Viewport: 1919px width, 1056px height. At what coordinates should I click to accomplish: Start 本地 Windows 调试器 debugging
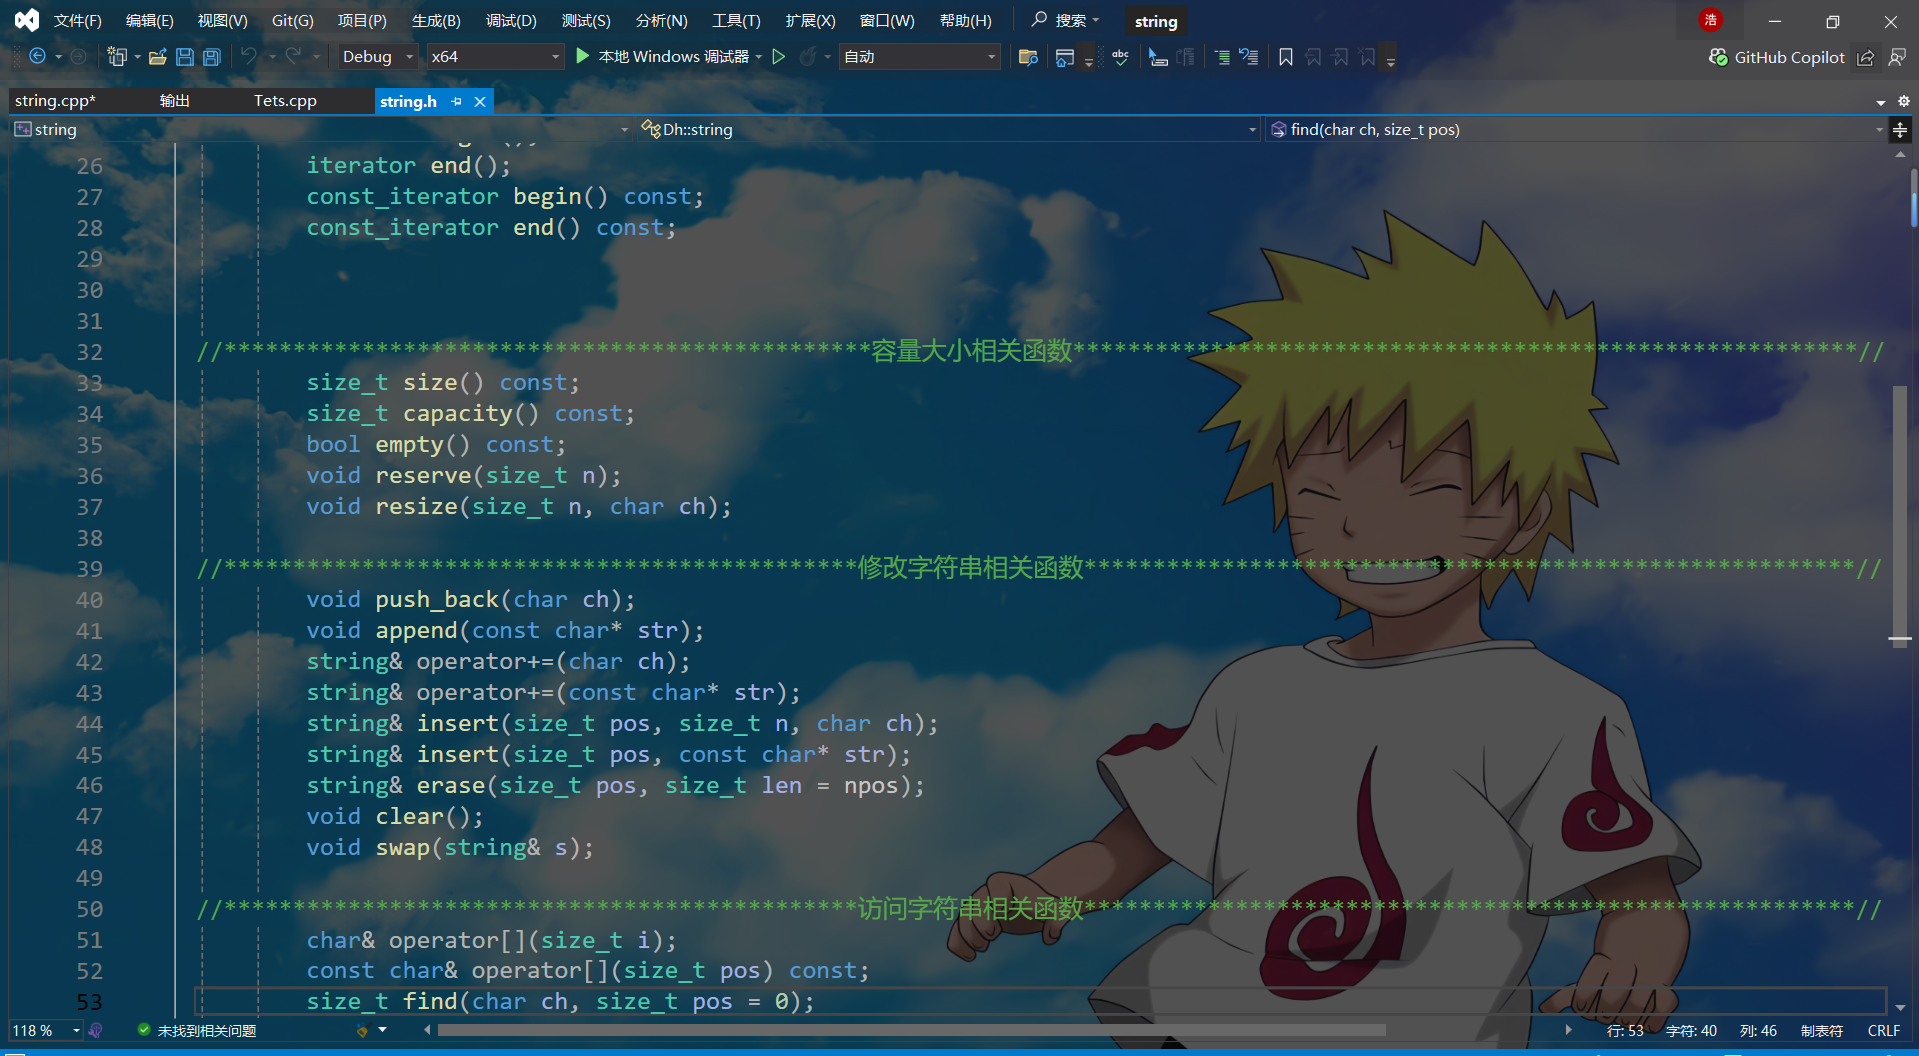pos(663,57)
